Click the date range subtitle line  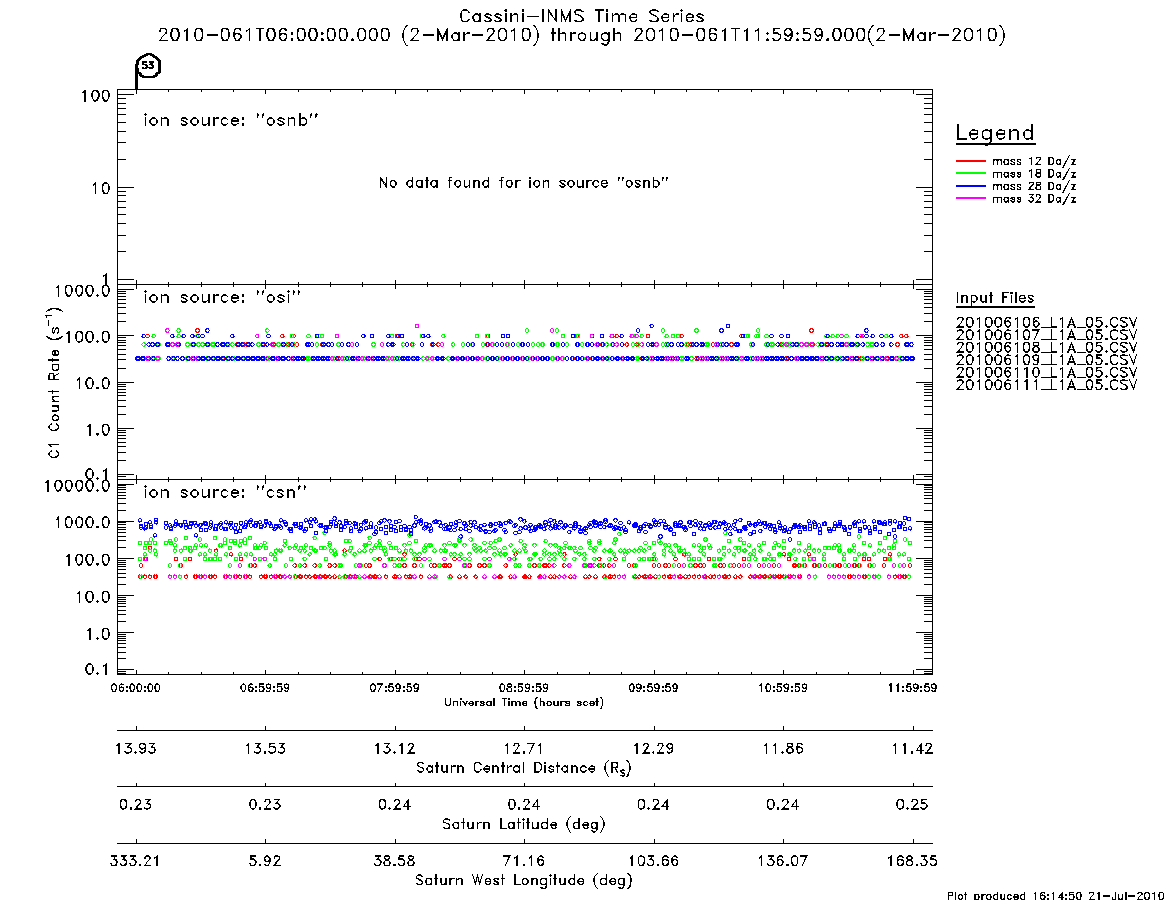(582, 35)
